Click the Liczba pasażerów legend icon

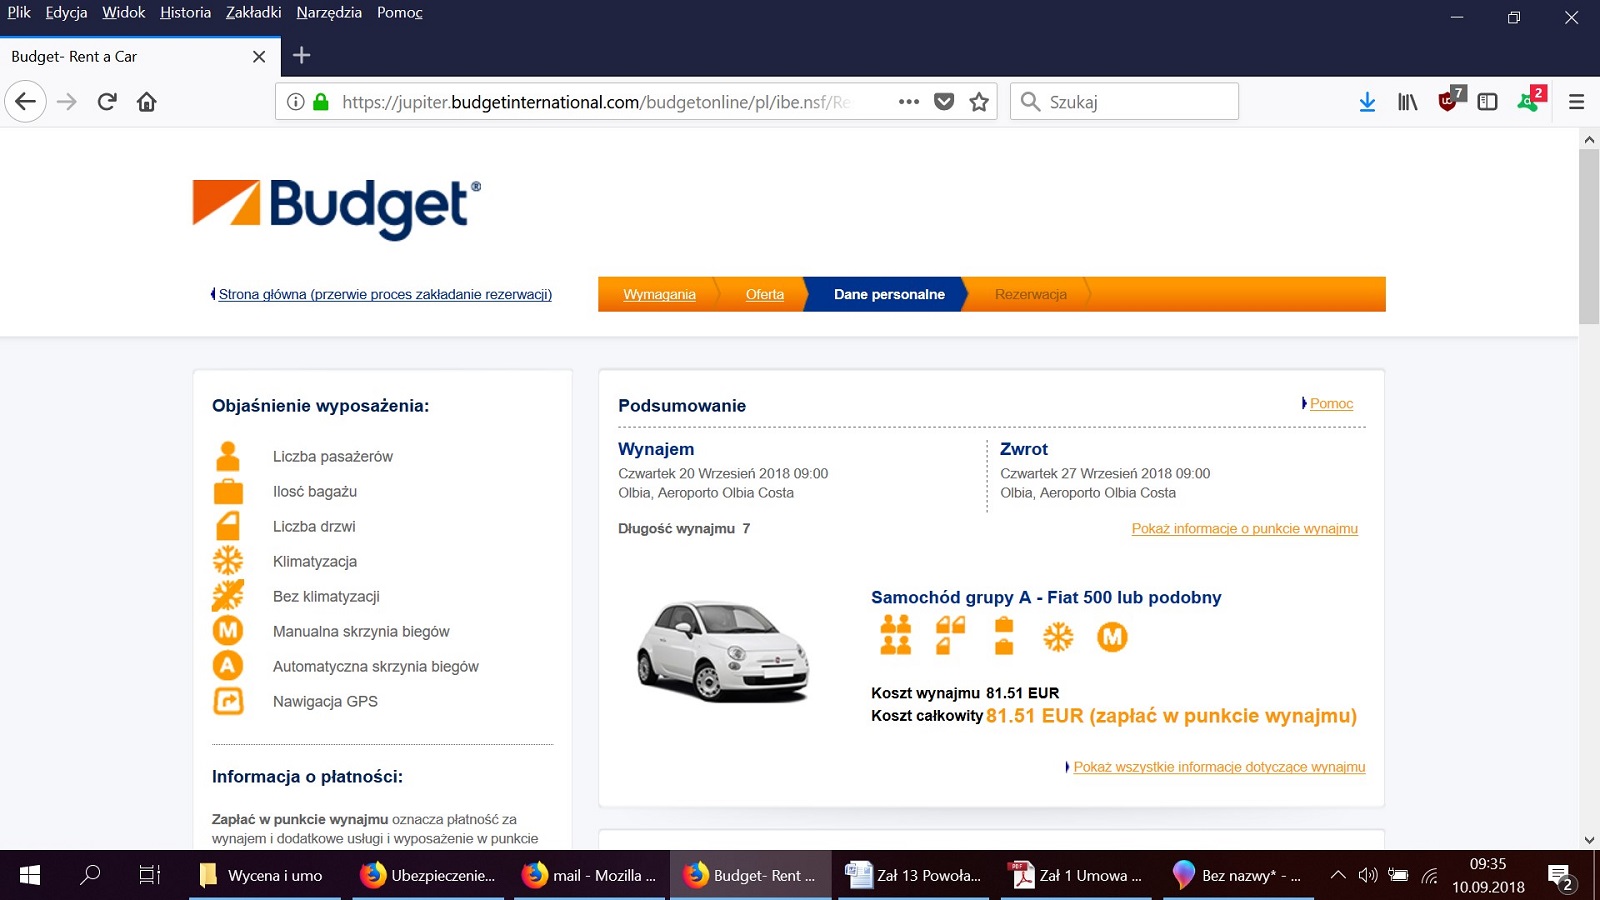tap(228, 456)
